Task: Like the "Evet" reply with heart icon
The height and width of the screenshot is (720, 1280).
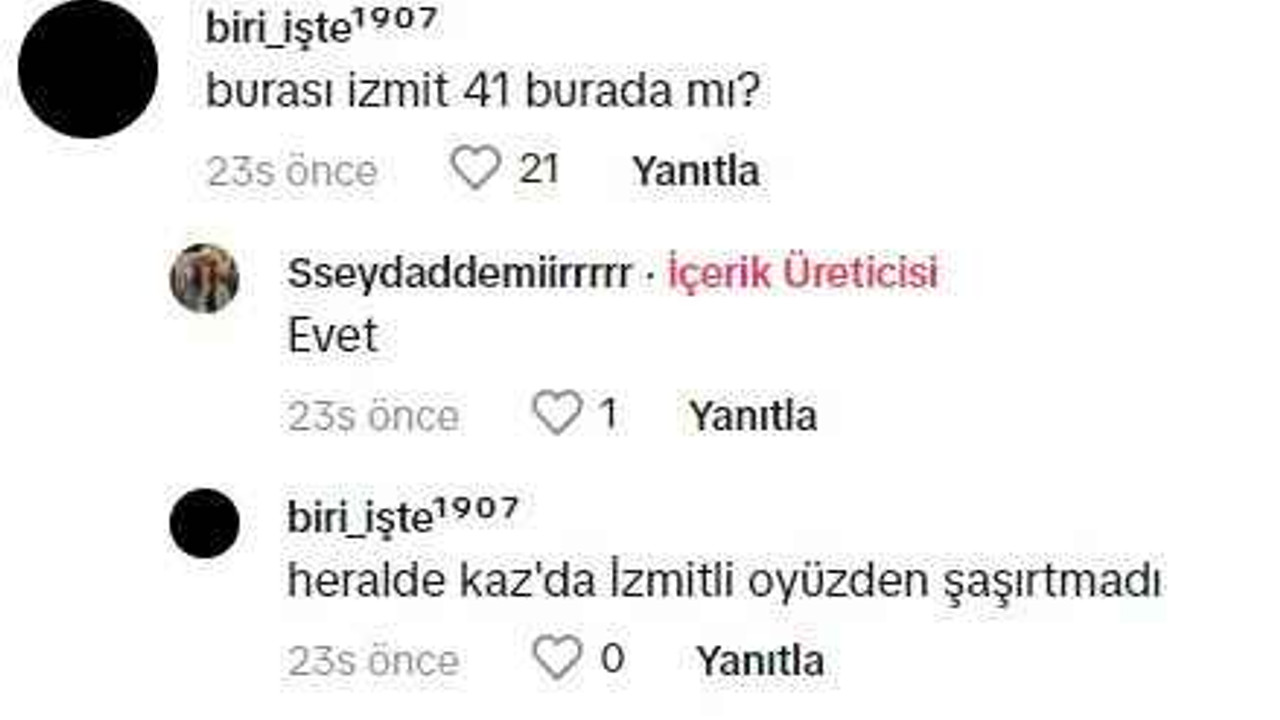Action: tap(557, 413)
